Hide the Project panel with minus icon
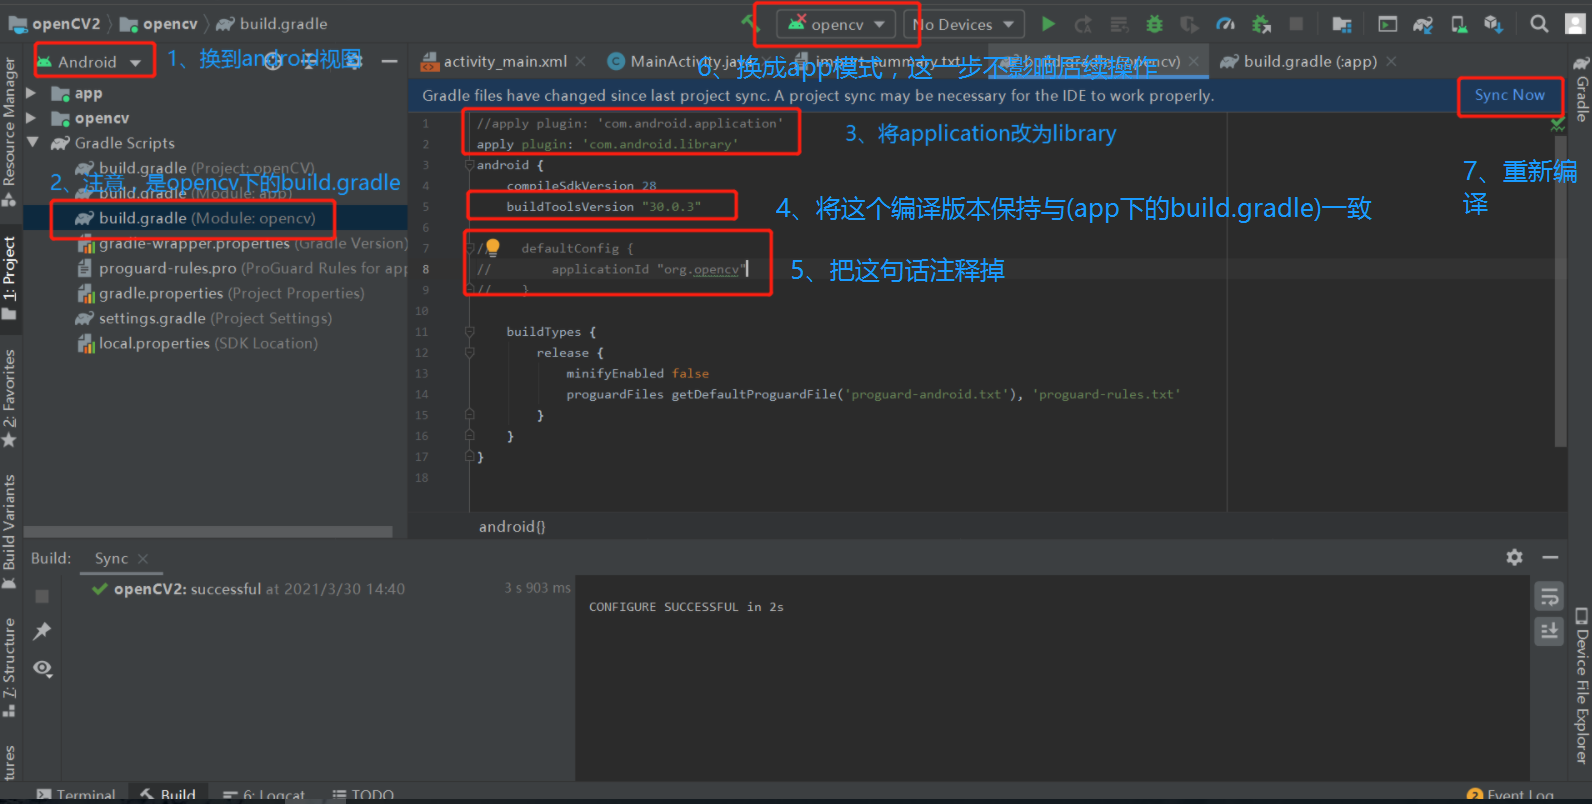The width and height of the screenshot is (1592, 804). click(390, 61)
